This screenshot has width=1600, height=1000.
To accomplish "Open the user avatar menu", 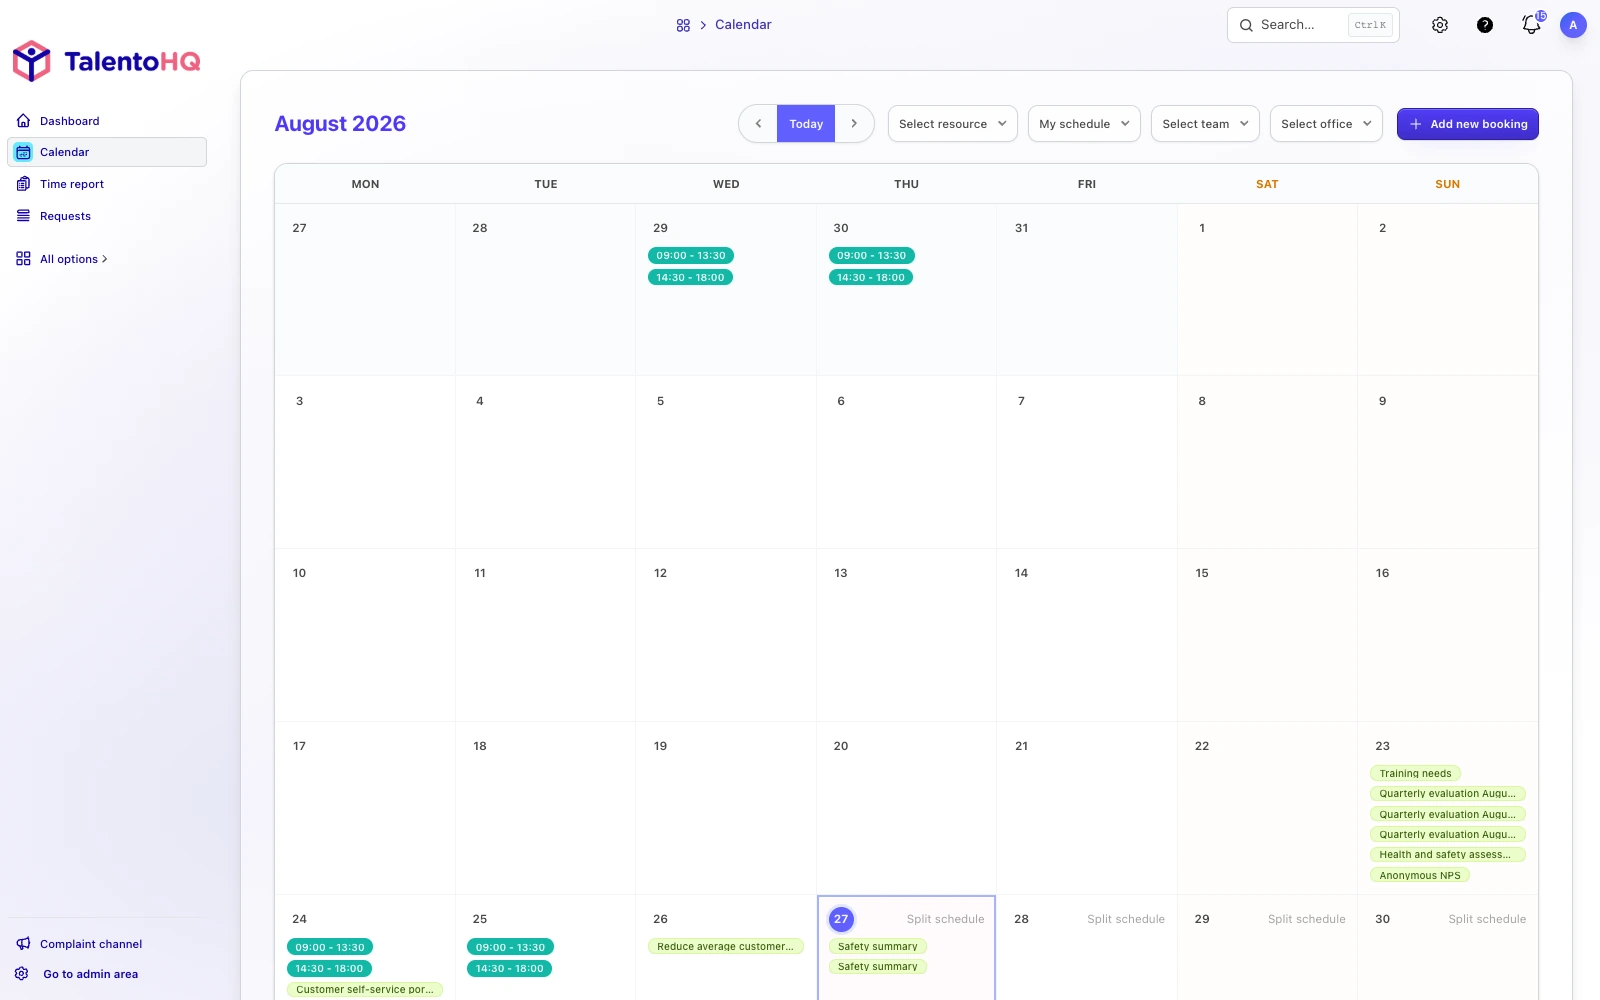I will point(1573,25).
